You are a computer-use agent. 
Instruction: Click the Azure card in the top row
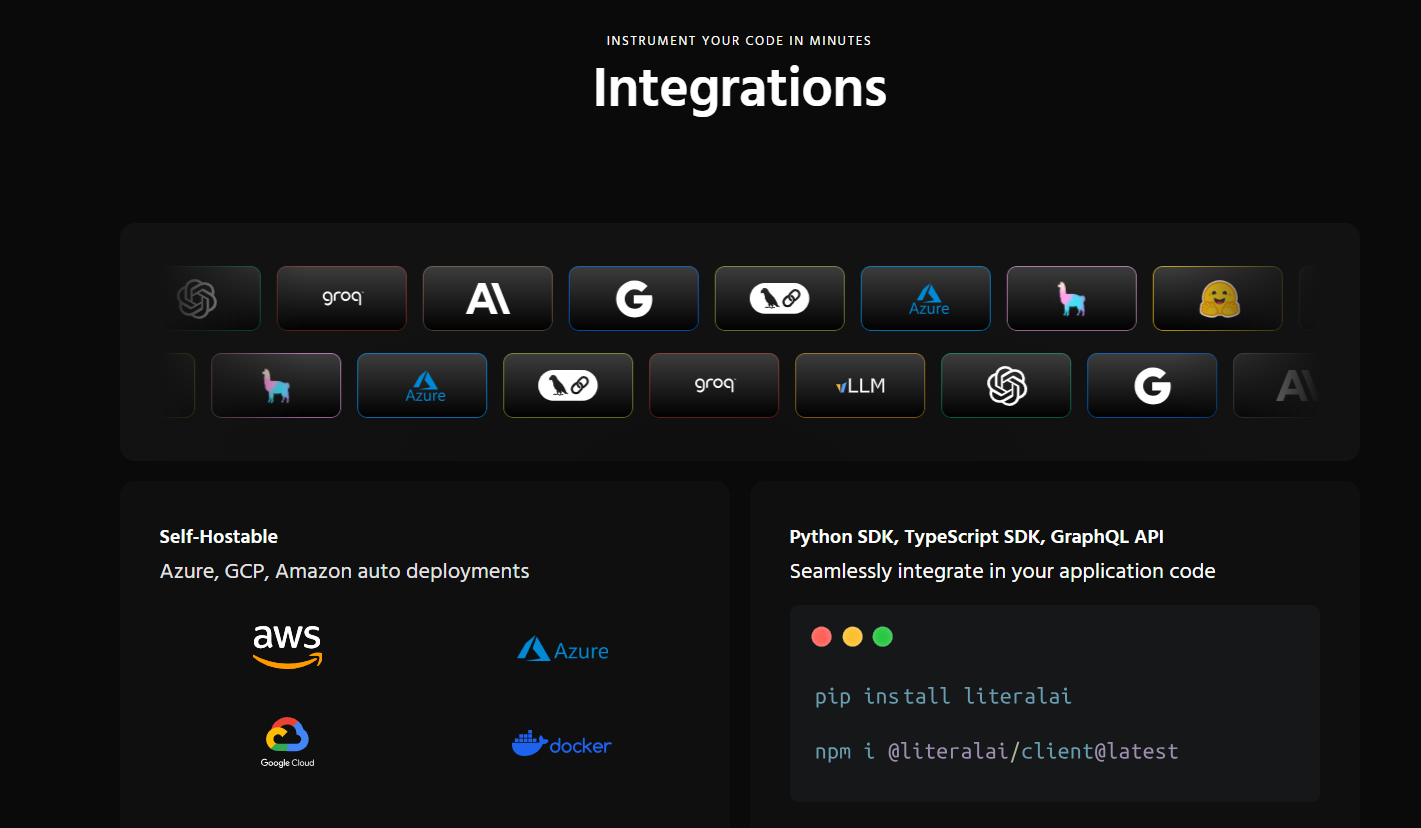coord(926,298)
